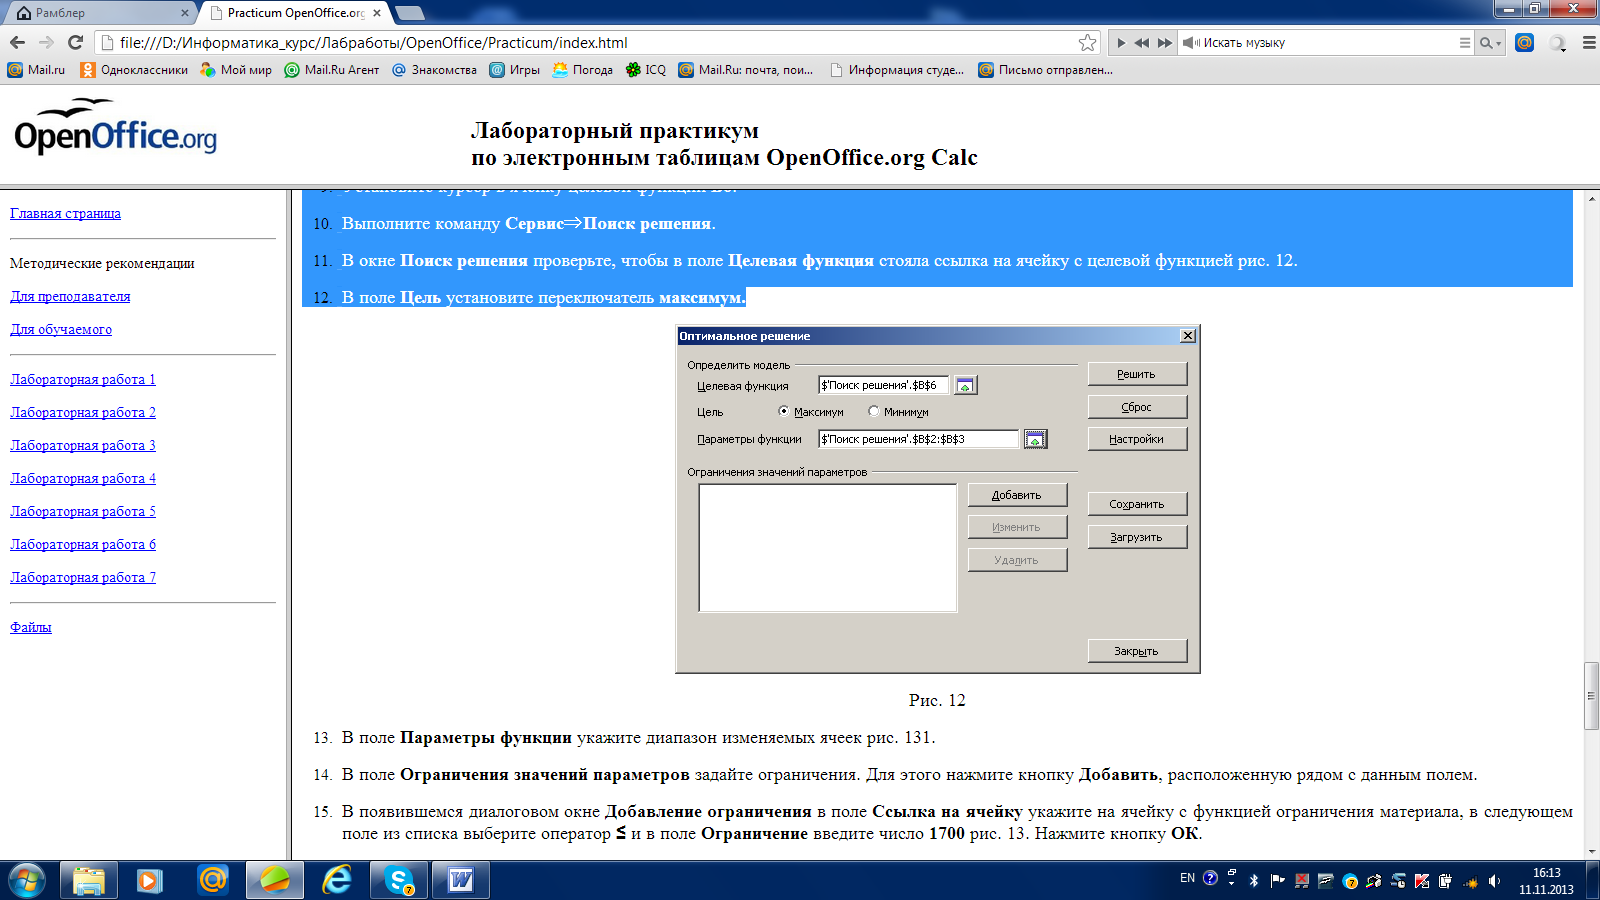
Task: Open Mail.Ru Agent from taskbar
Action: (212, 880)
